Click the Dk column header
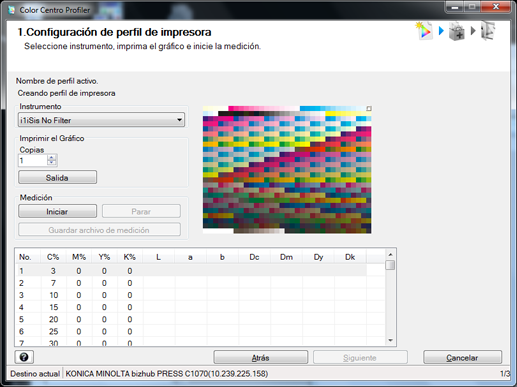Viewport: 517px width, 387px height. [350, 257]
